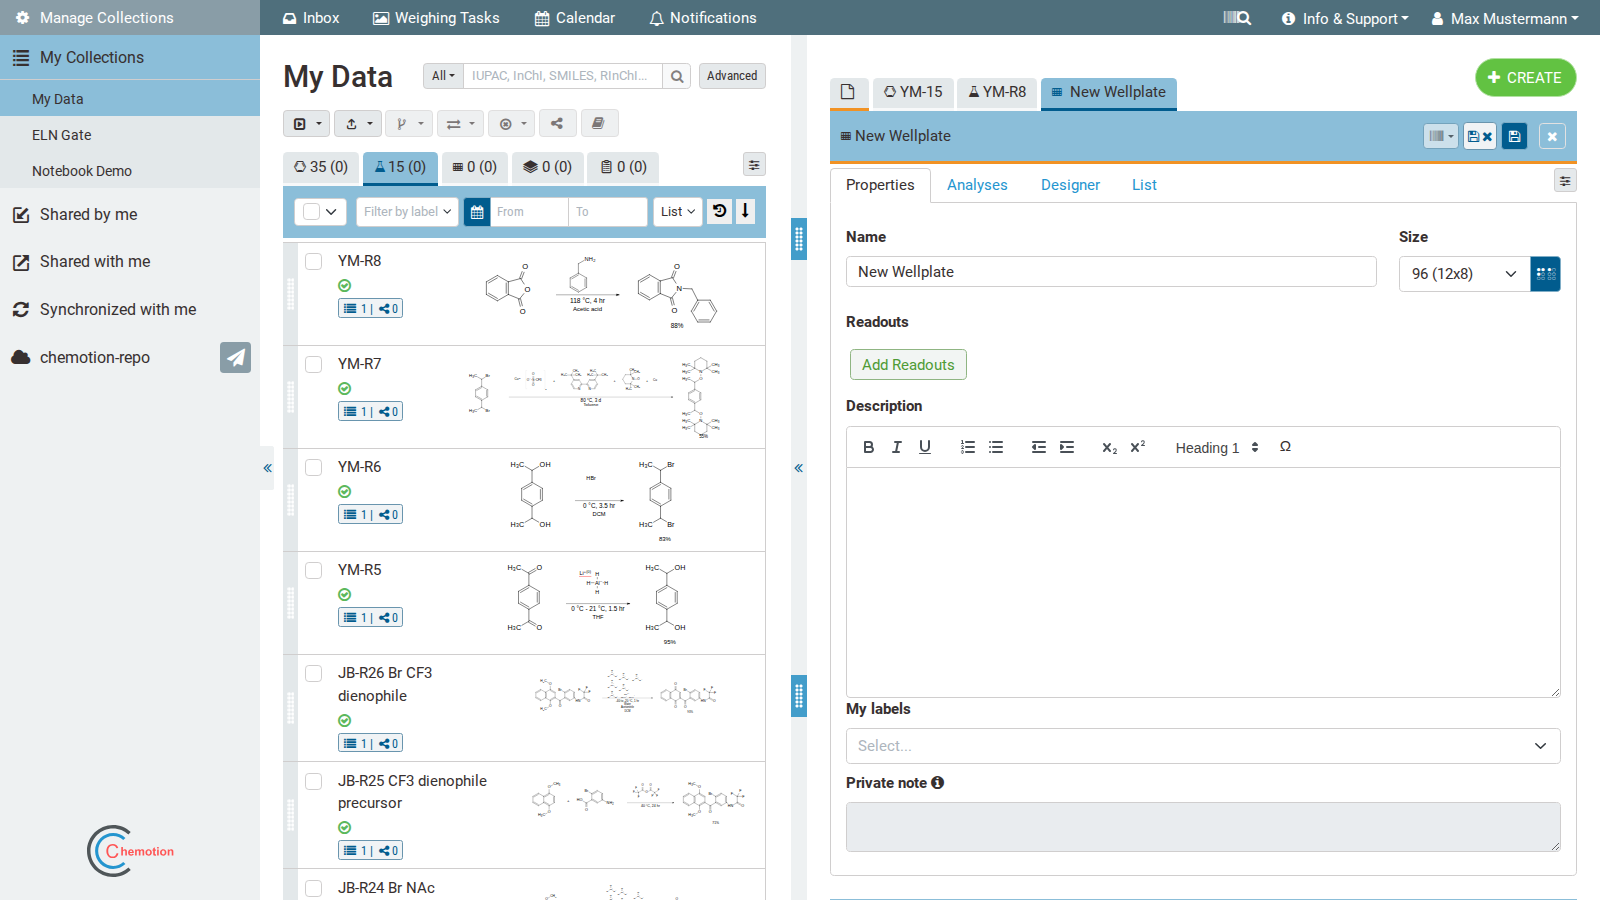1600x900 pixels.
Task: Tick checkbox for JB-R26 Br CF3 dienophile
Action: (x=313, y=673)
